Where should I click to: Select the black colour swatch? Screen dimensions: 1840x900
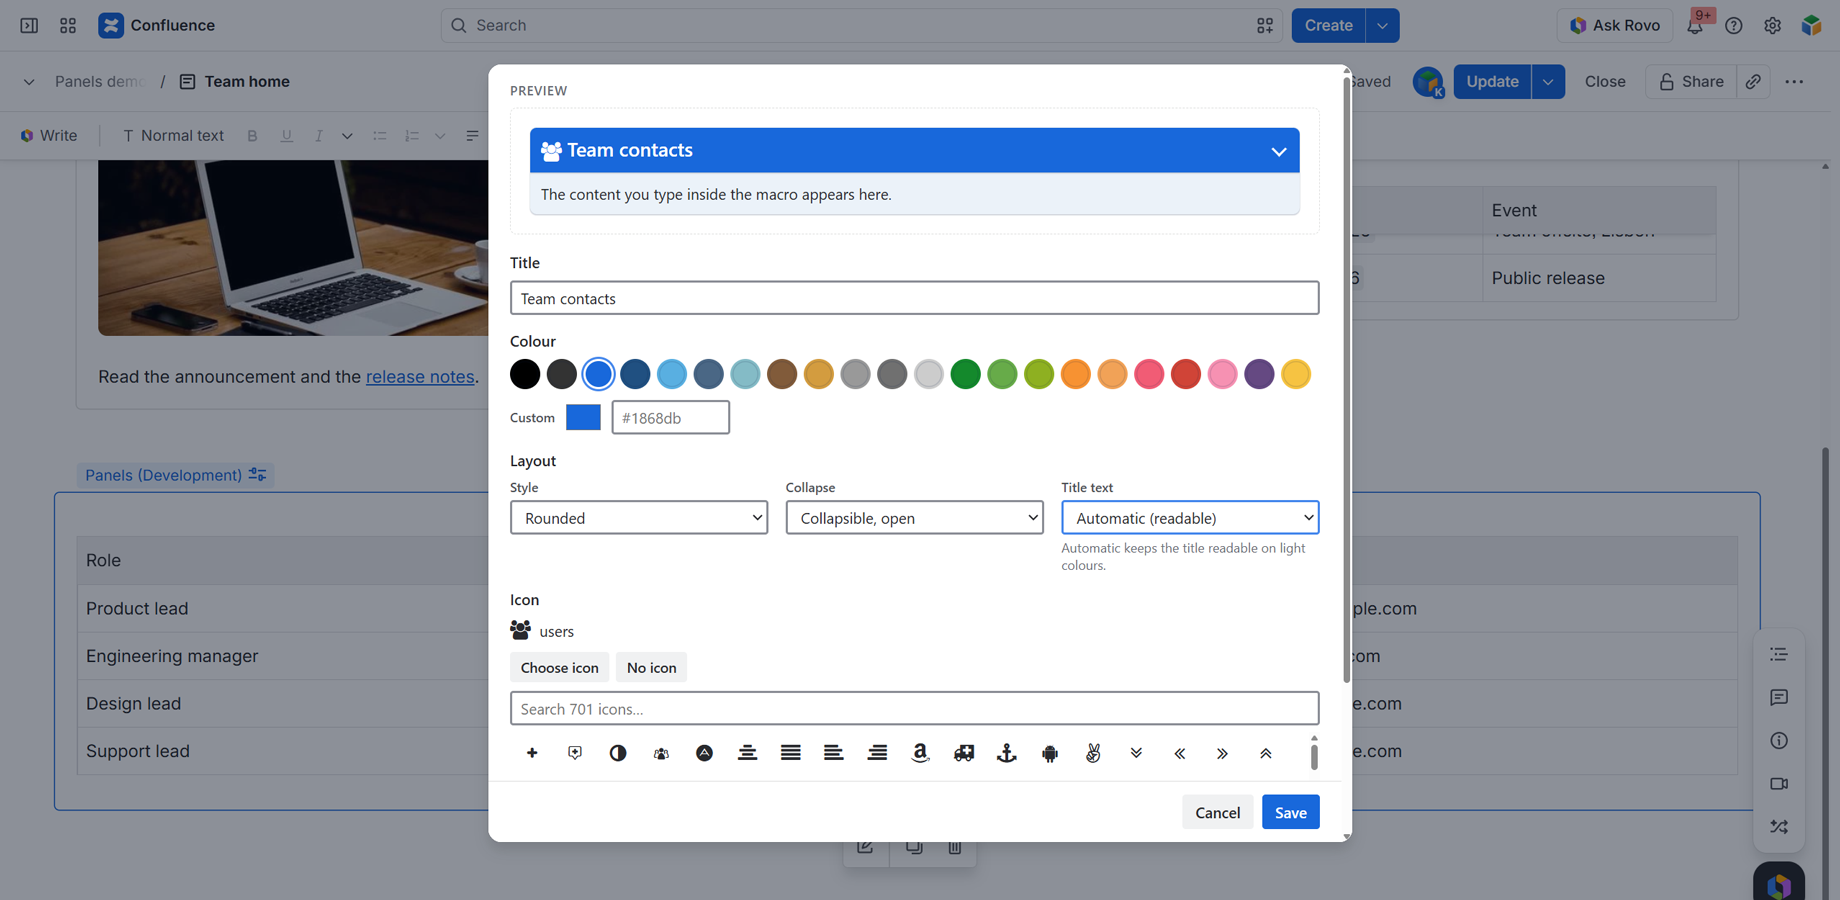pyautogui.click(x=525, y=374)
